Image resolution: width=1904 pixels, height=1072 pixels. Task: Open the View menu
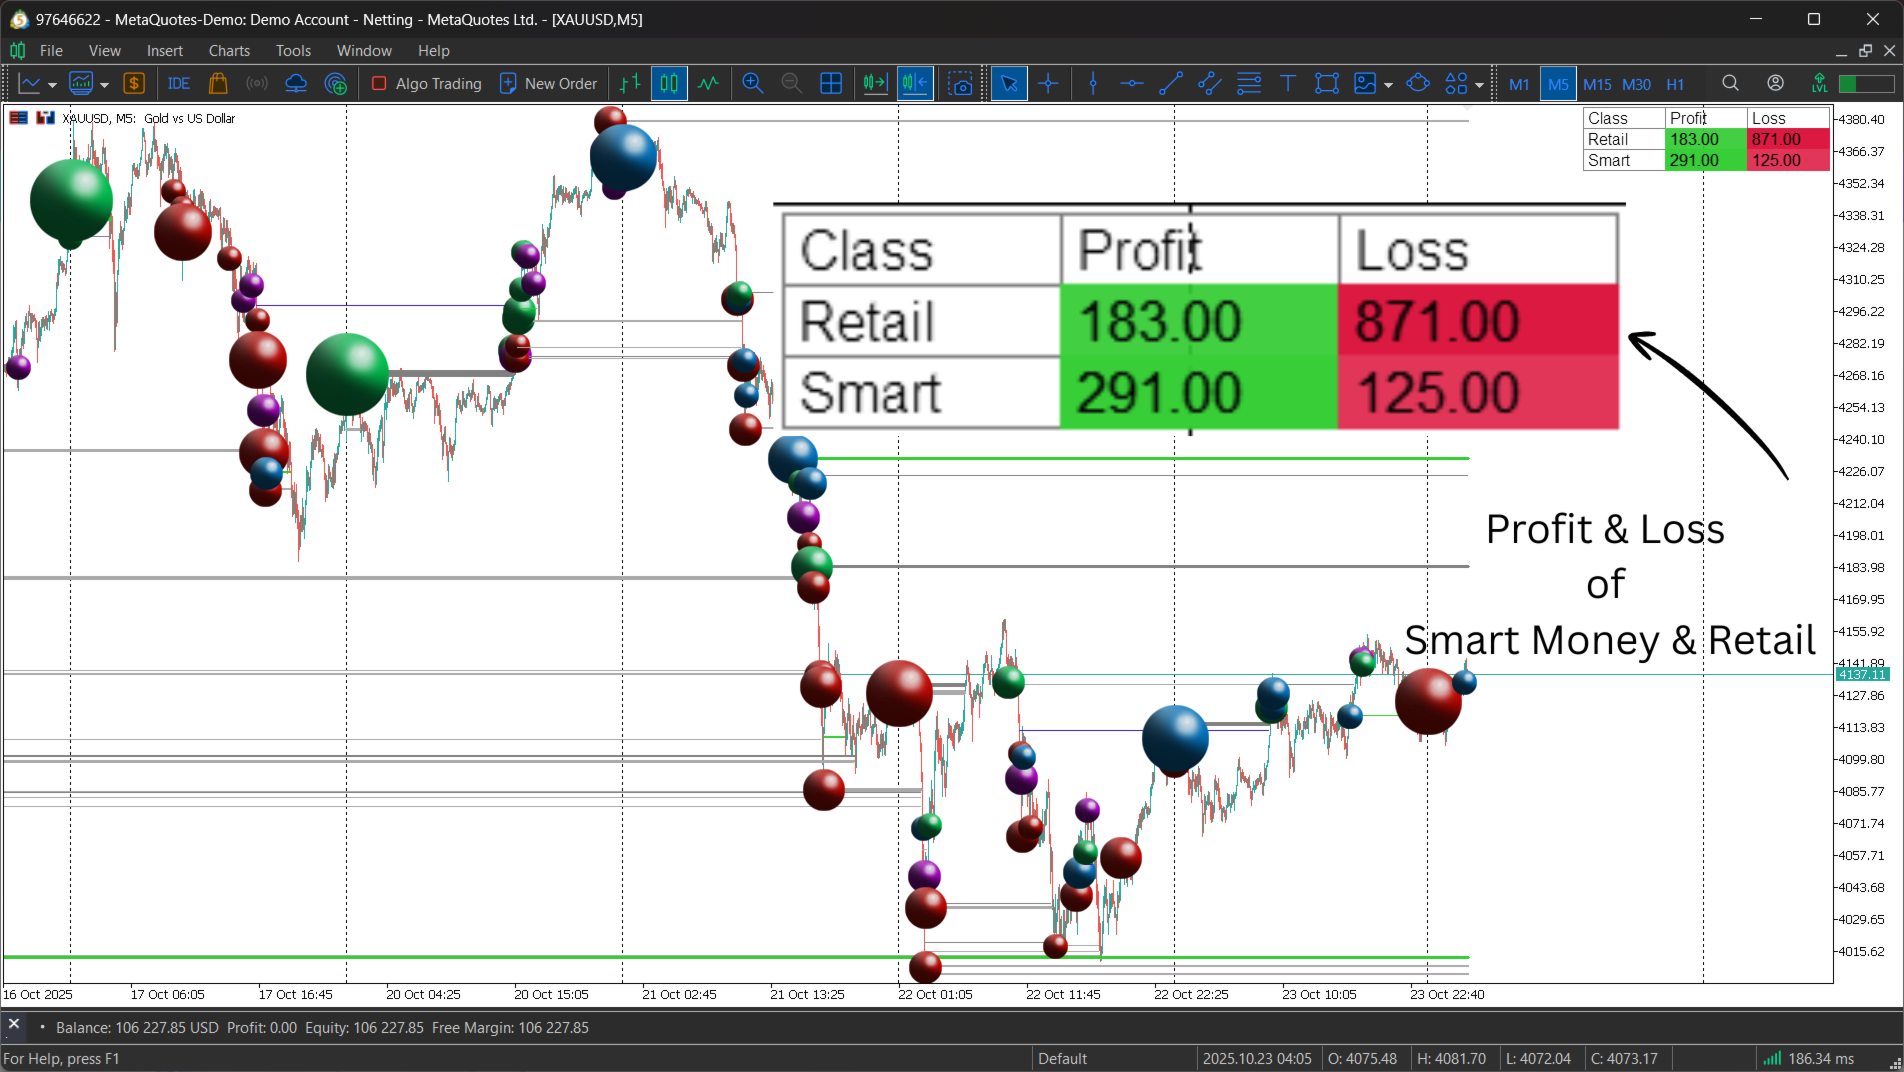point(104,50)
